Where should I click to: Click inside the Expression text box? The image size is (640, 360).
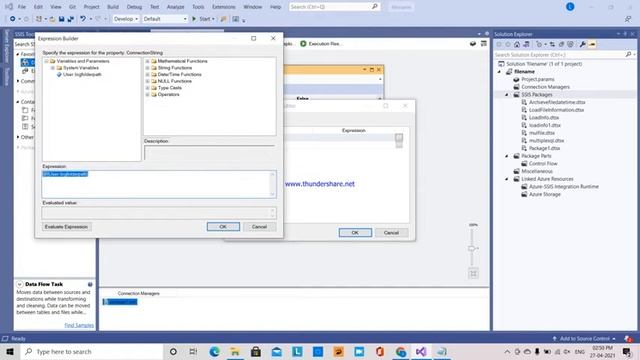pyautogui.click(x=159, y=184)
